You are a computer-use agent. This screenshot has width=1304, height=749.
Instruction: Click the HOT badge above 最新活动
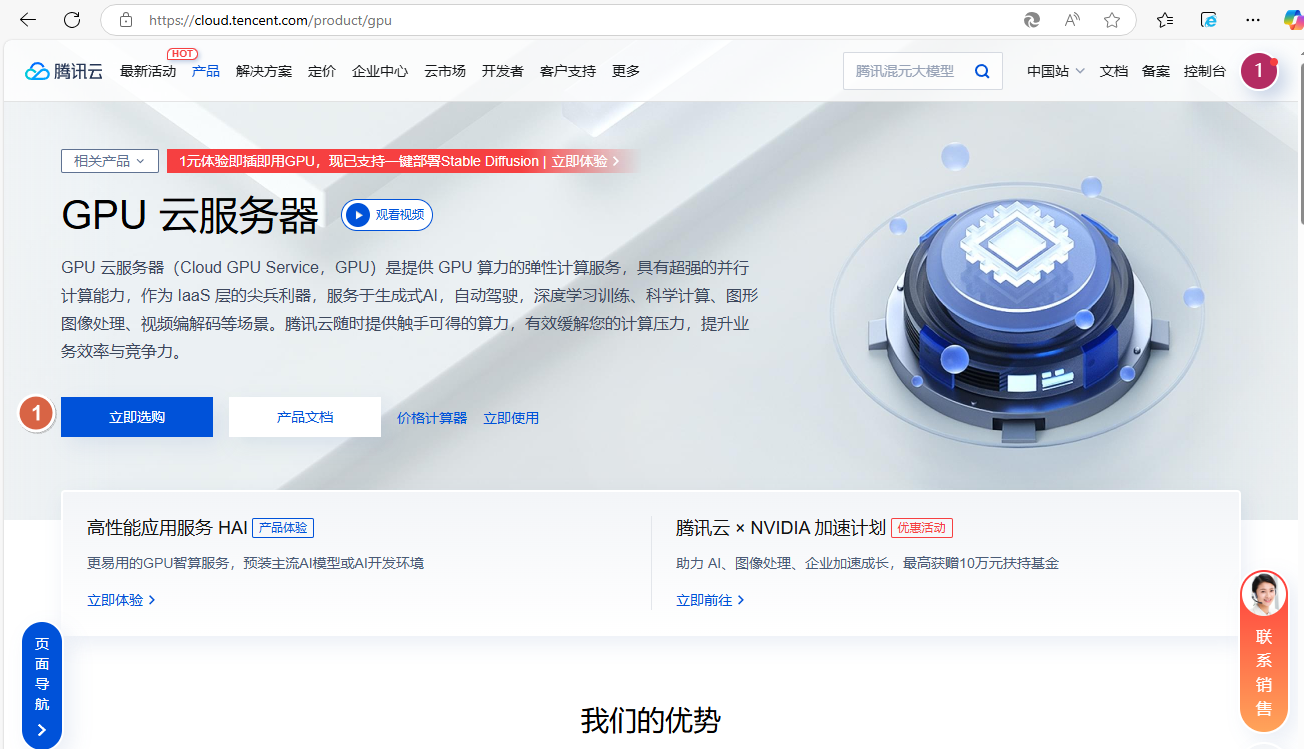pos(182,53)
